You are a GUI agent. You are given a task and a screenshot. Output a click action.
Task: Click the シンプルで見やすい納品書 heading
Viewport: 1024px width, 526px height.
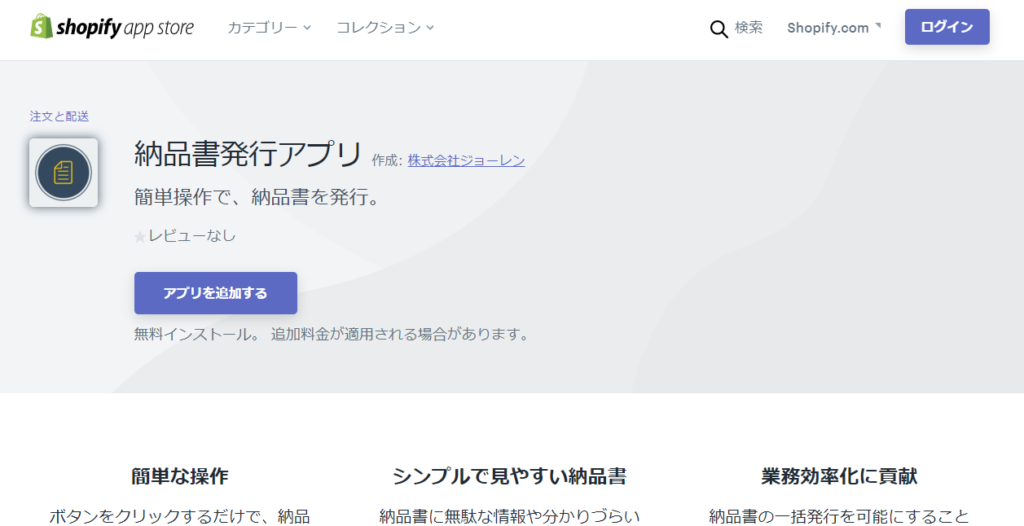click(x=509, y=476)
